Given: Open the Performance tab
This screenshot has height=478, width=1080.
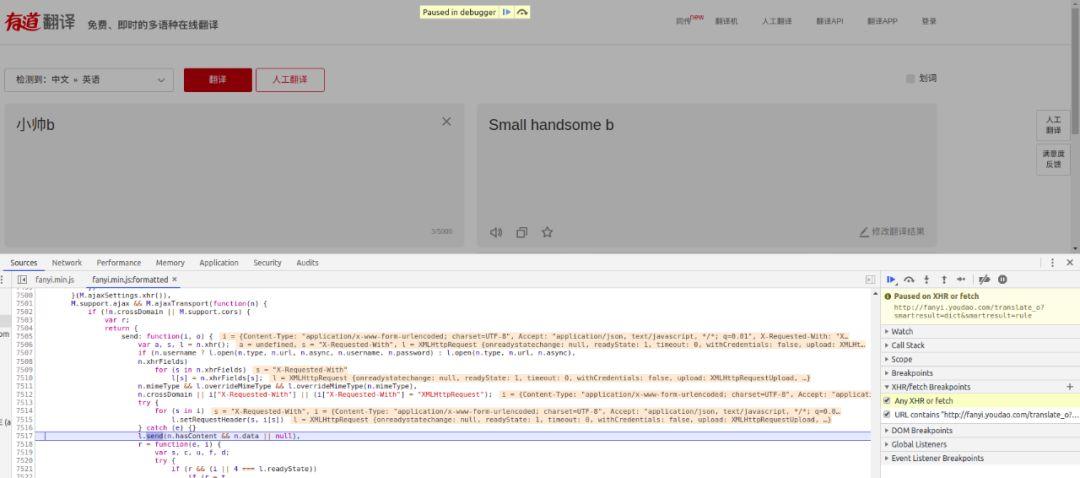Looking at the screenshot, I should (x=118, y=263).
